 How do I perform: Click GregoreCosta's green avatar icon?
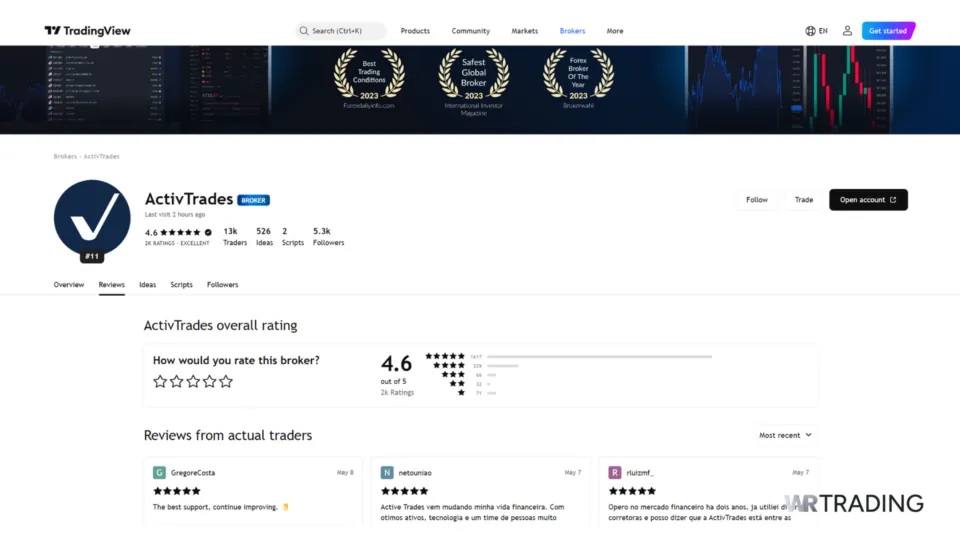(x=159, y=472)
